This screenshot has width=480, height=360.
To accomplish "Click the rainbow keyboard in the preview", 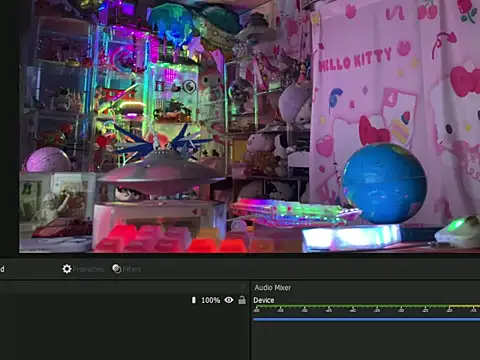I will click(295, 213).
